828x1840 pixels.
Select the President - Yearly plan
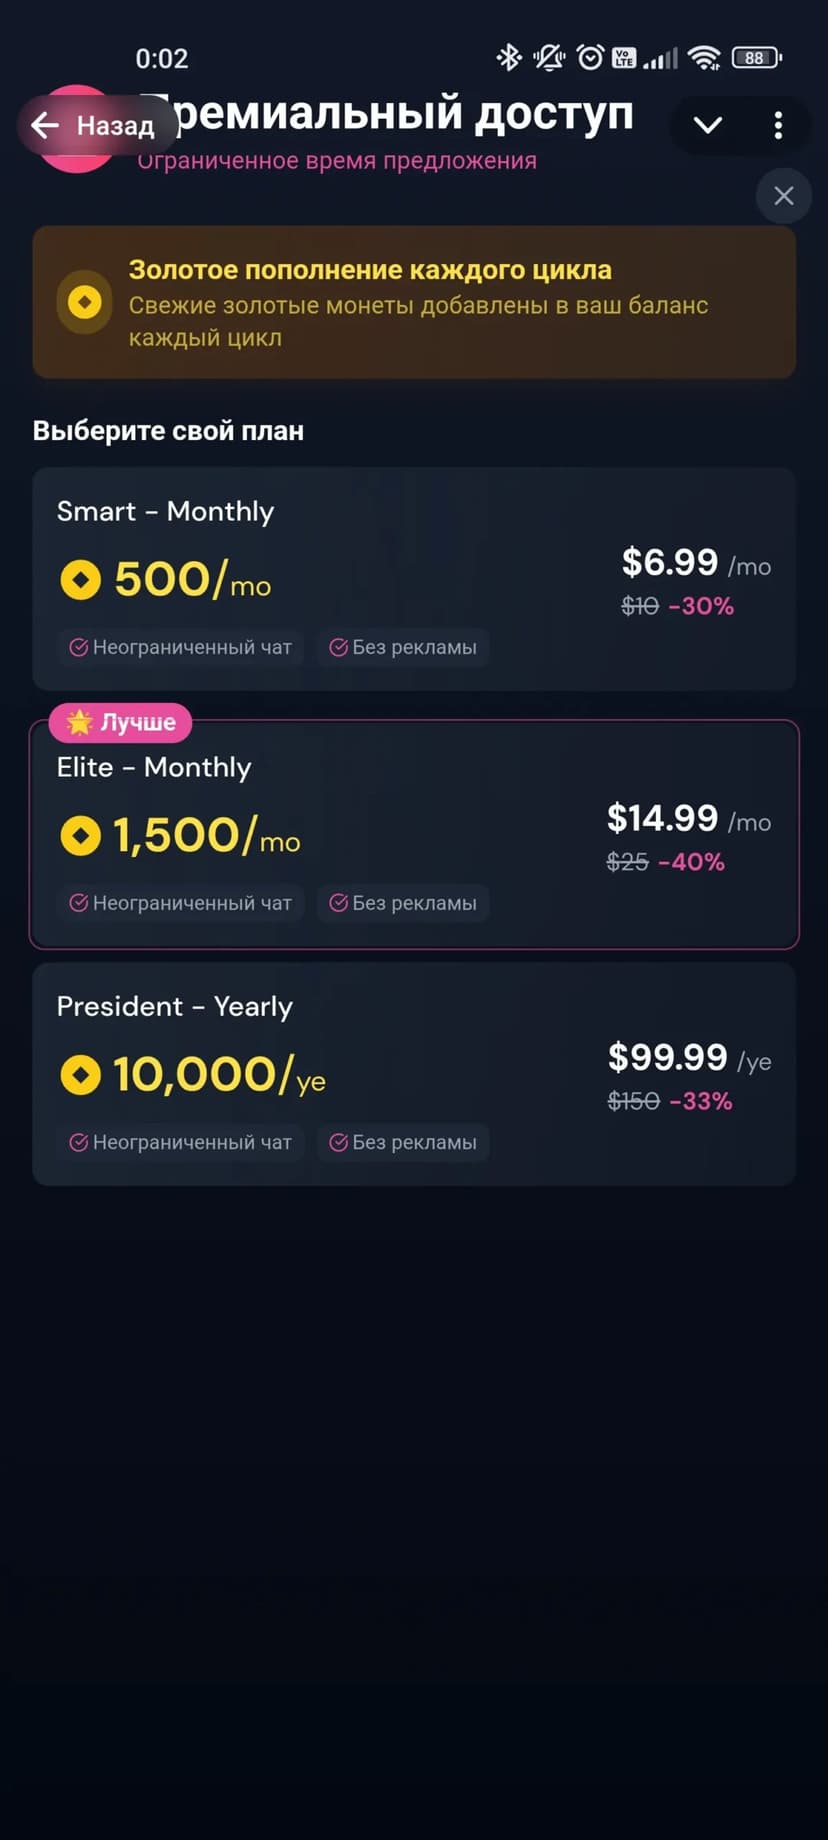414,1074
